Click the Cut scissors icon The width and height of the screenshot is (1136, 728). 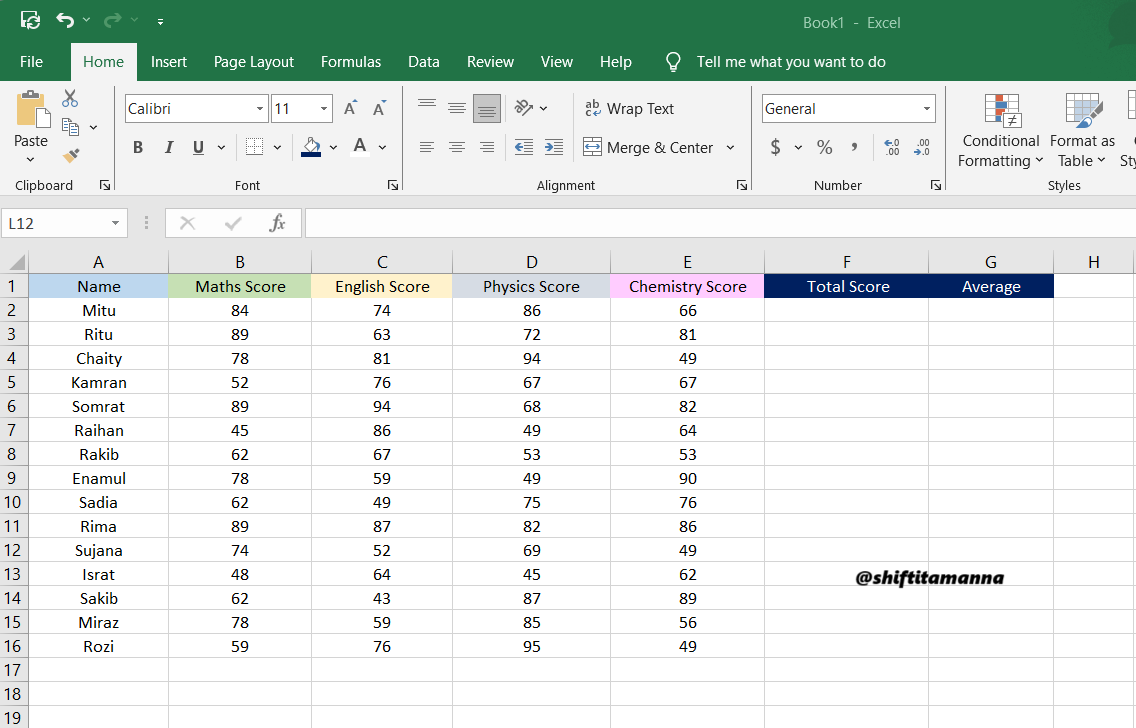click(x=70, y=98)
